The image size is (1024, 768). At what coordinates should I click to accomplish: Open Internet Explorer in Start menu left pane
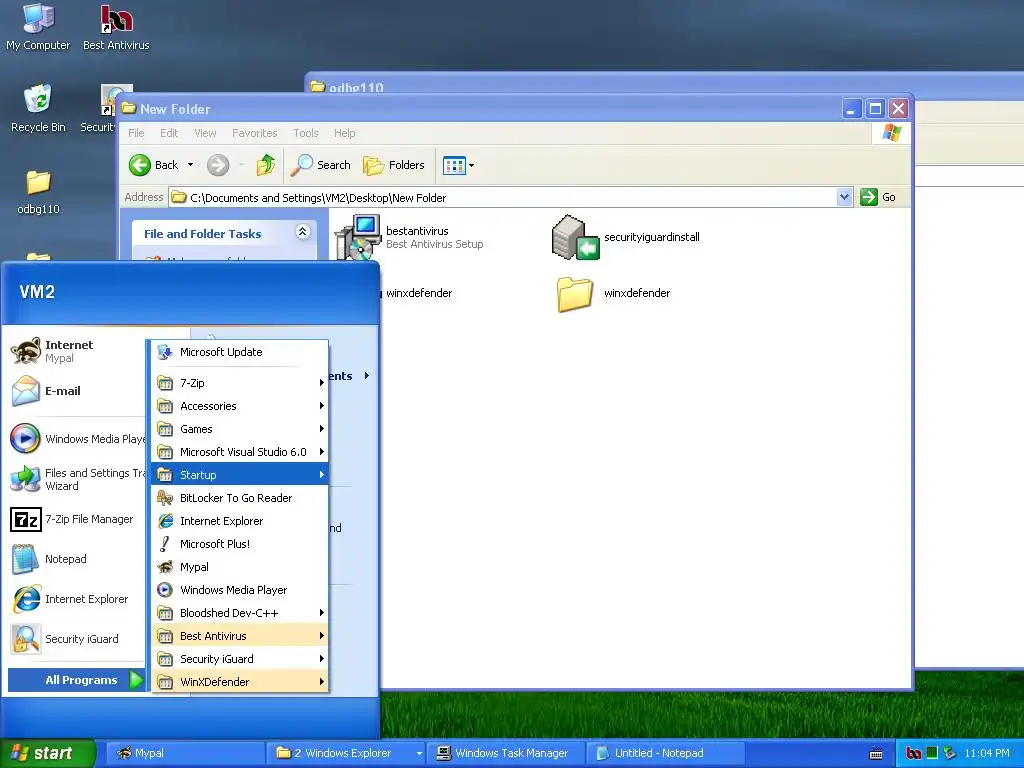(77, 599)
